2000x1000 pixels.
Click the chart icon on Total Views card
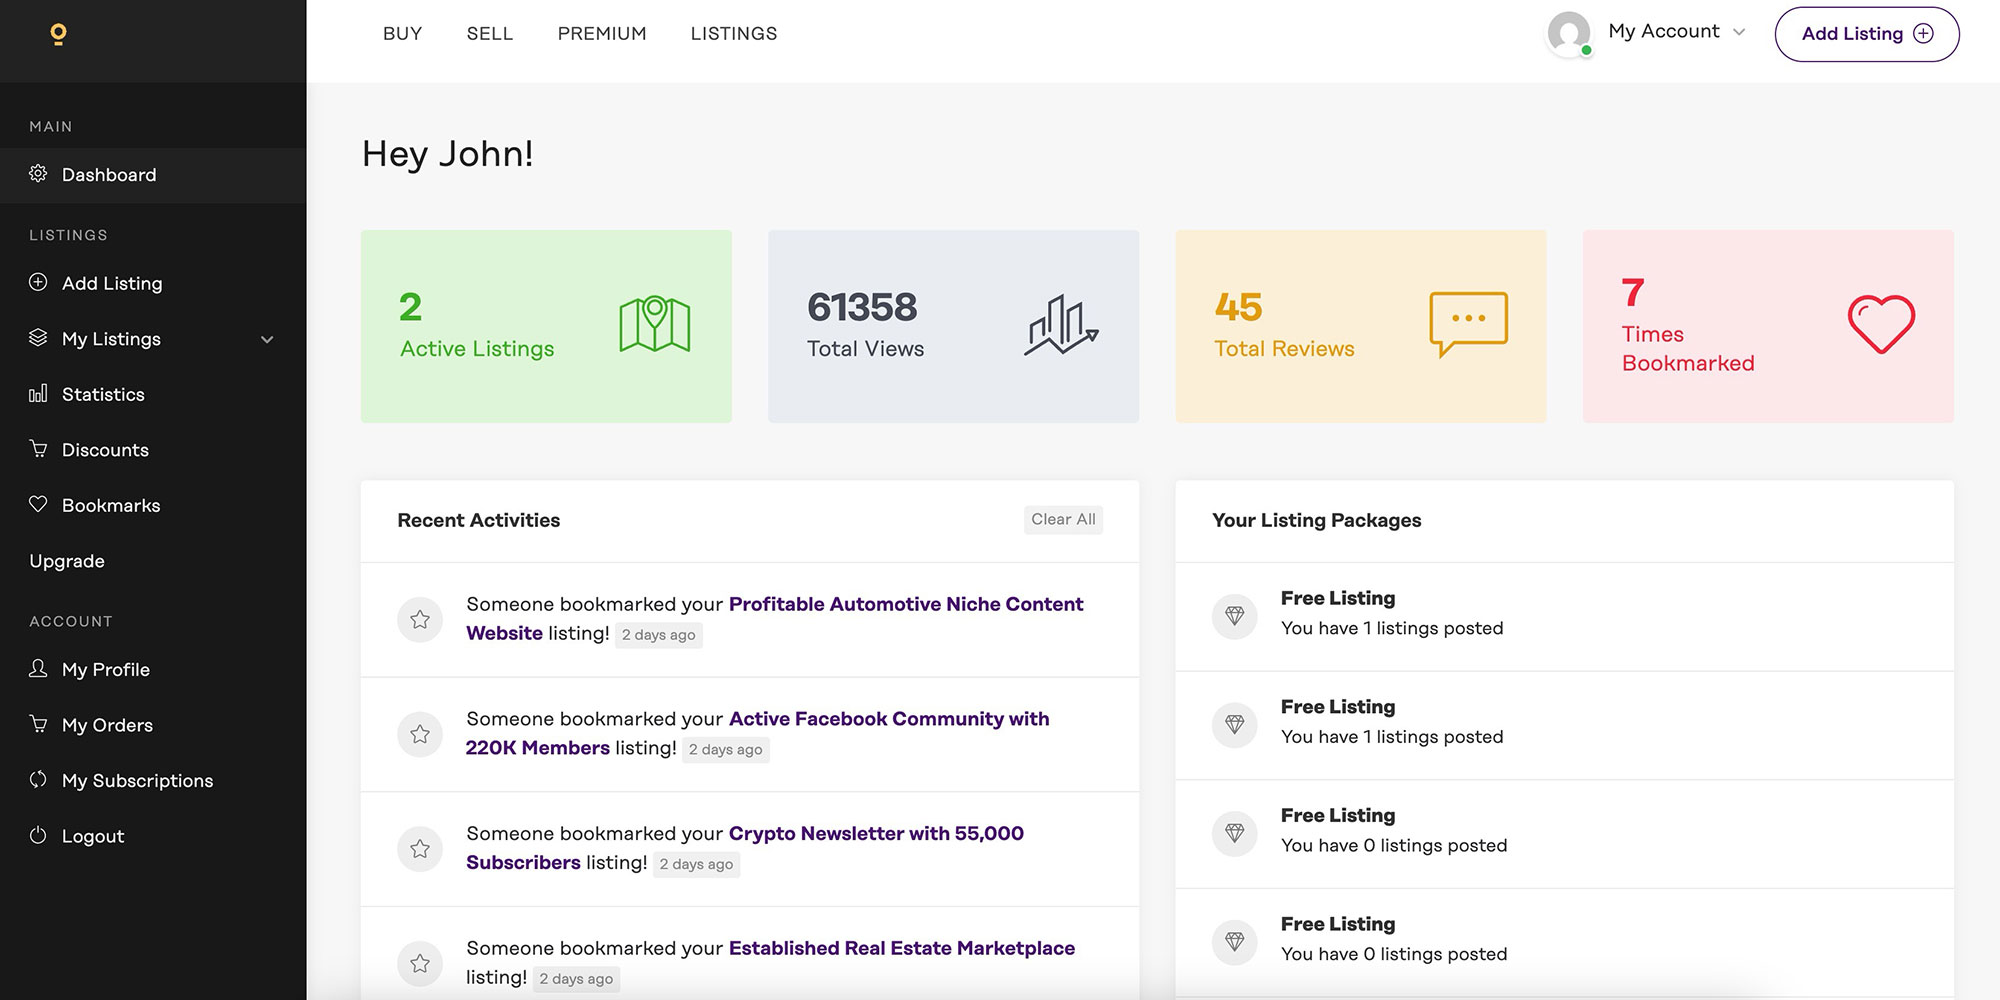pyautogui.click(x=1061, y=325)
